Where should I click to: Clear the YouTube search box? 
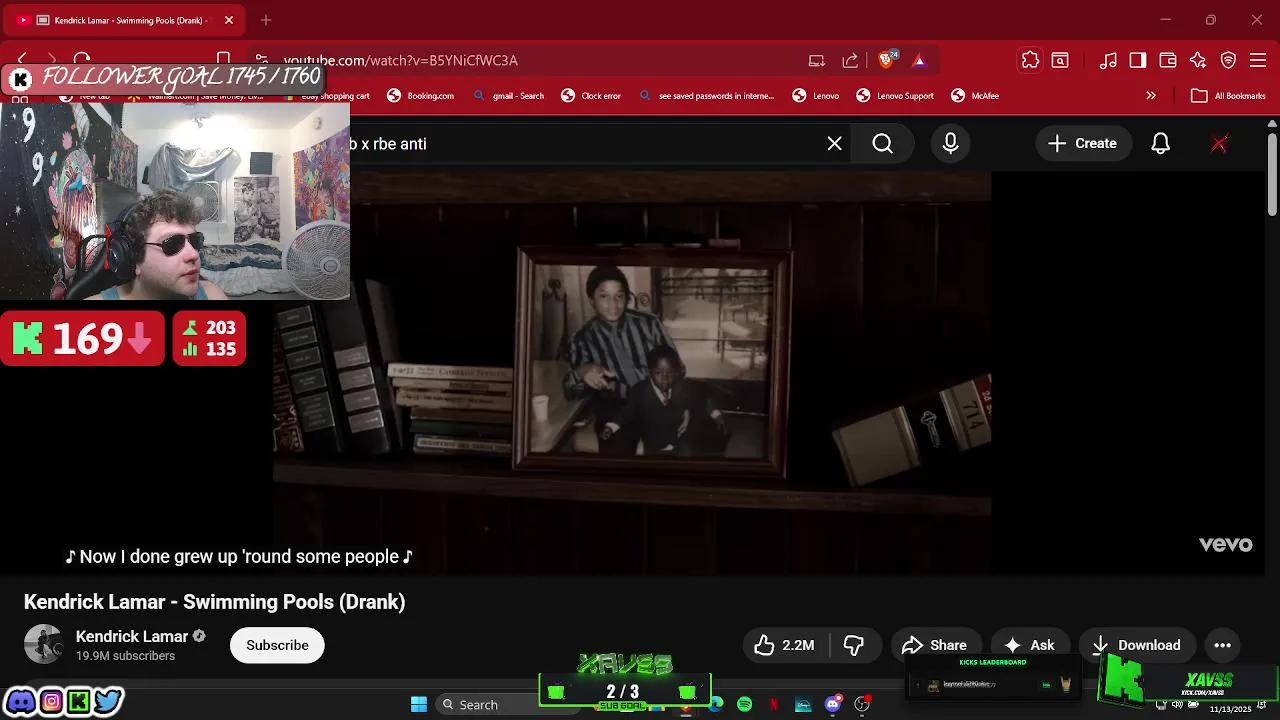coord(835,144)
